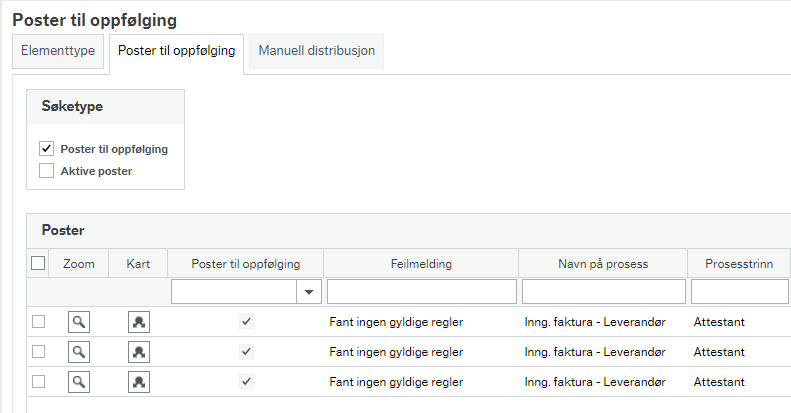
Task: Click third row 'Fant ingen gyldige regler'
Action: [x=396, y=382]
